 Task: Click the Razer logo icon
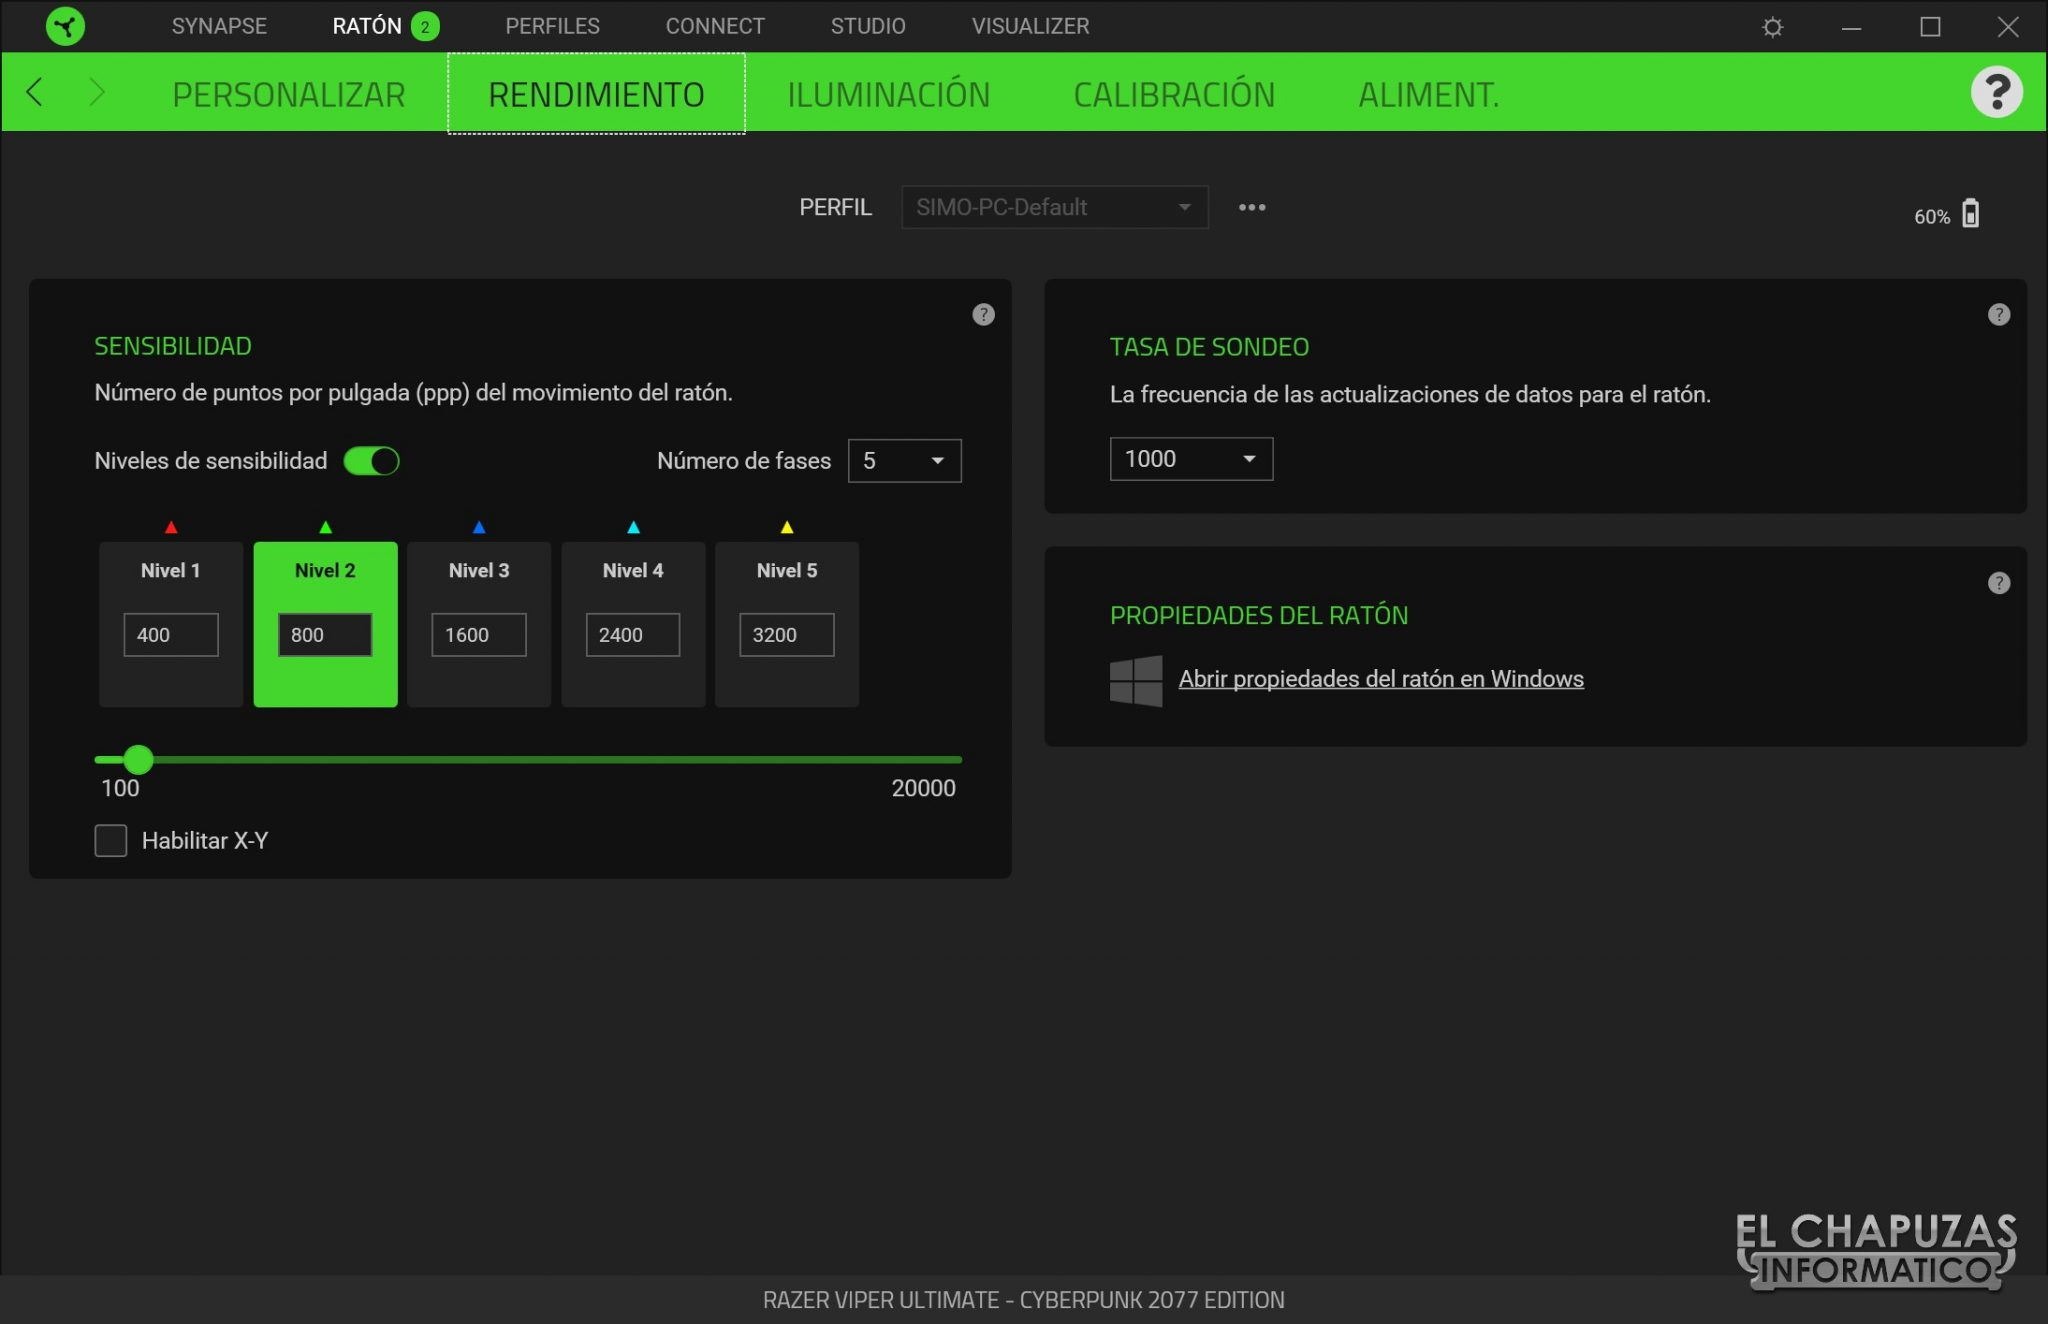click(65, 26)
